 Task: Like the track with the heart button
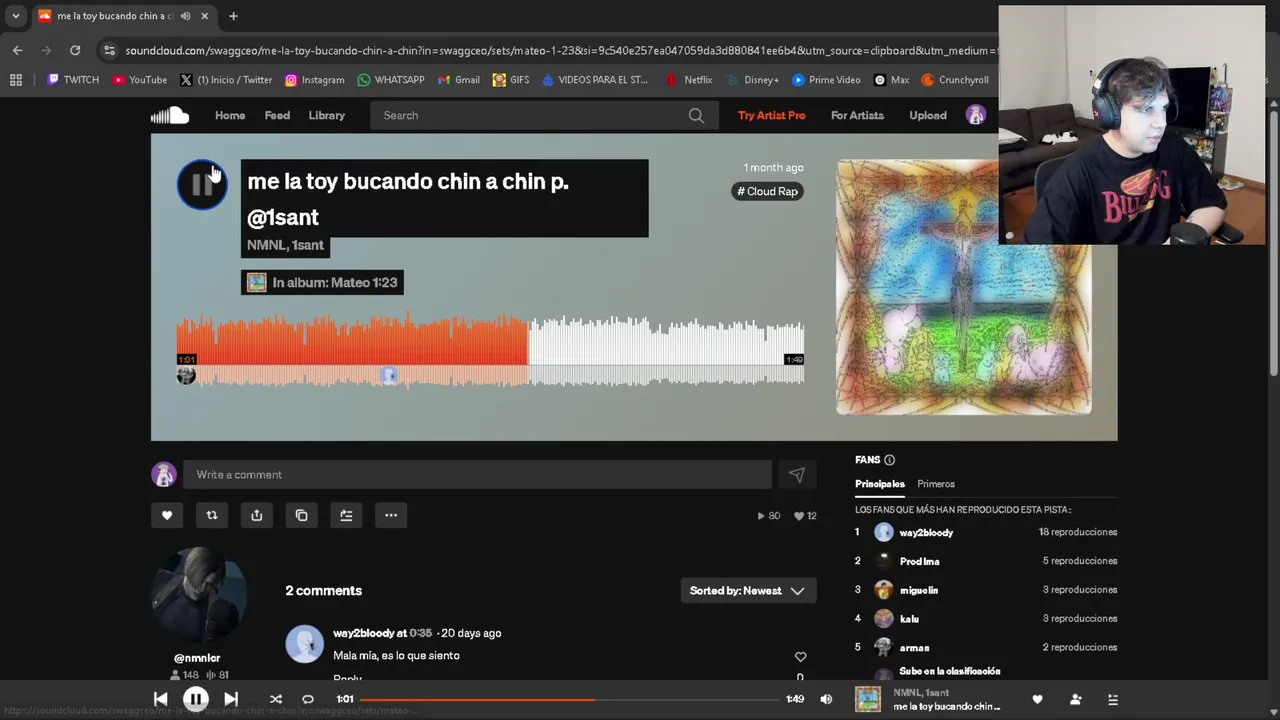167,515
